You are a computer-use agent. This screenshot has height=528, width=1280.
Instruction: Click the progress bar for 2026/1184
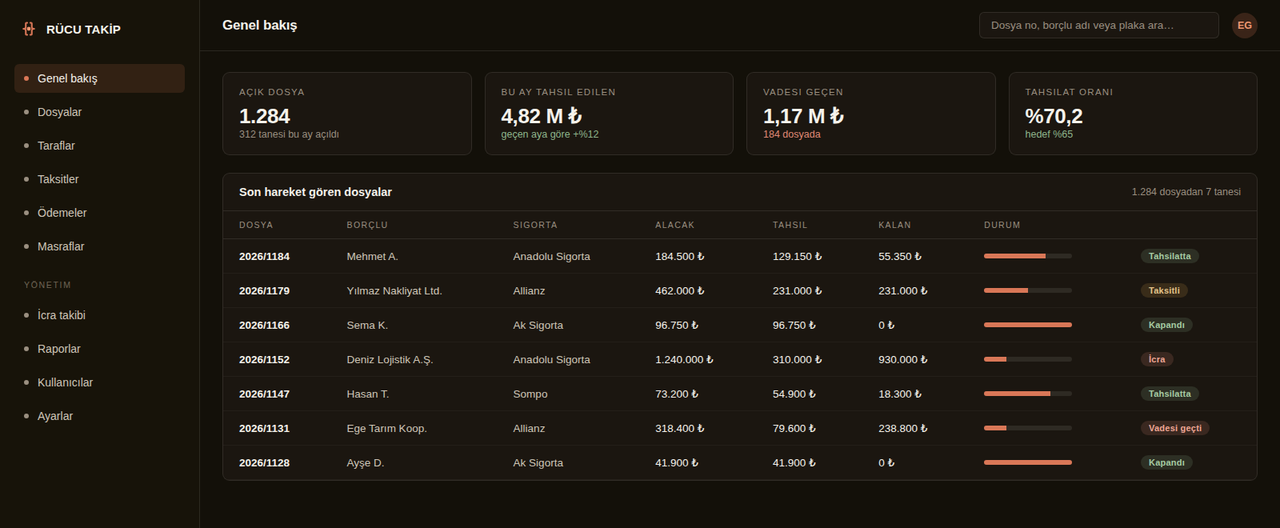(x=1028, y=256)
